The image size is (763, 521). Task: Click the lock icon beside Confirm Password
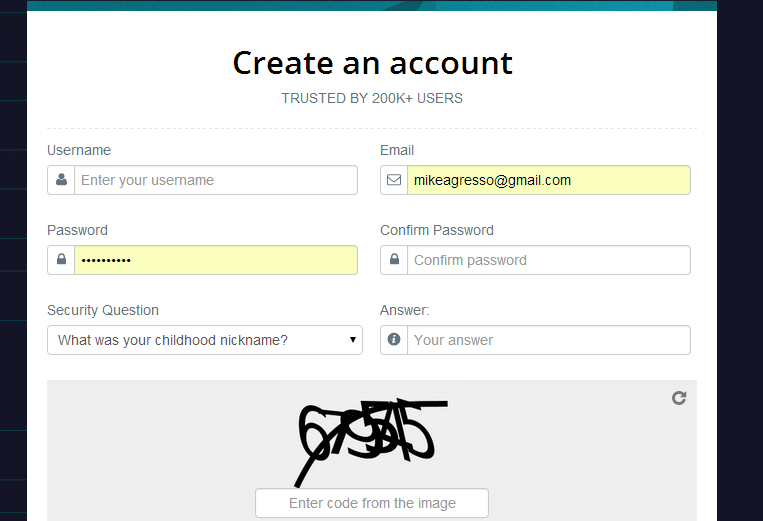click(x=394, y=260)
